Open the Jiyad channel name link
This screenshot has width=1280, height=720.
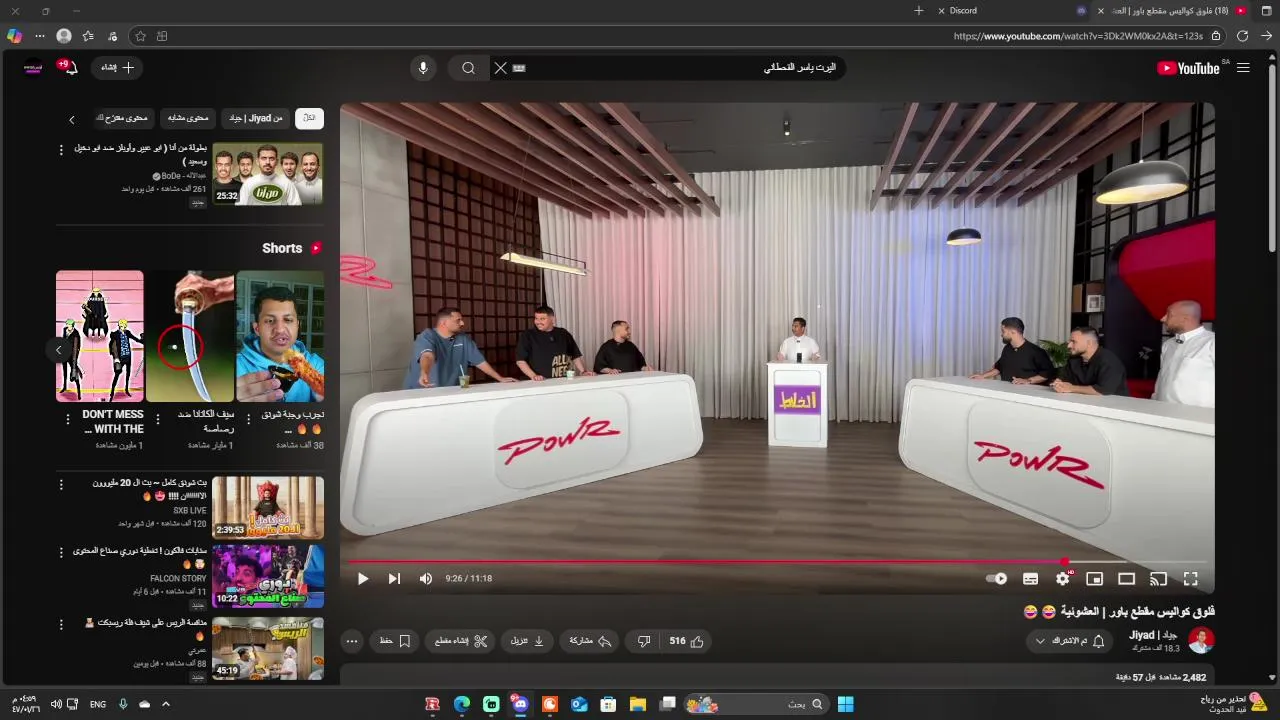tap(1153, 635)
